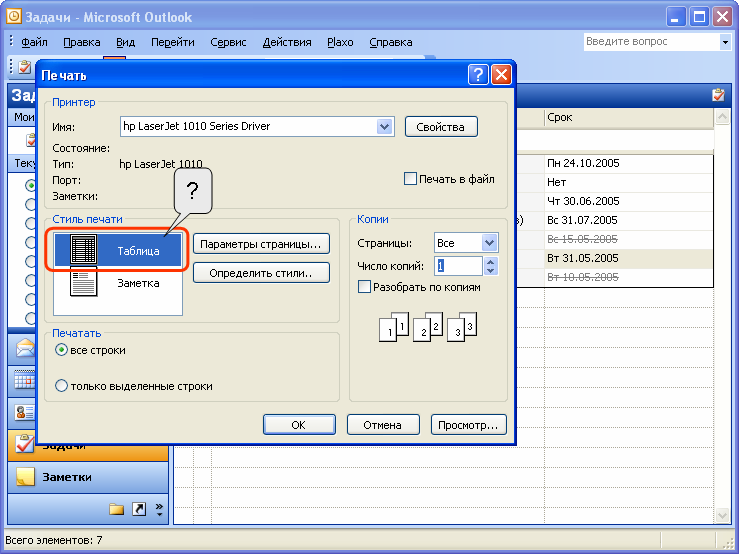This screenshot has height=554, width=739.
Task: Click the task list scroll-down arrow
Action: (x=722, y=515)
